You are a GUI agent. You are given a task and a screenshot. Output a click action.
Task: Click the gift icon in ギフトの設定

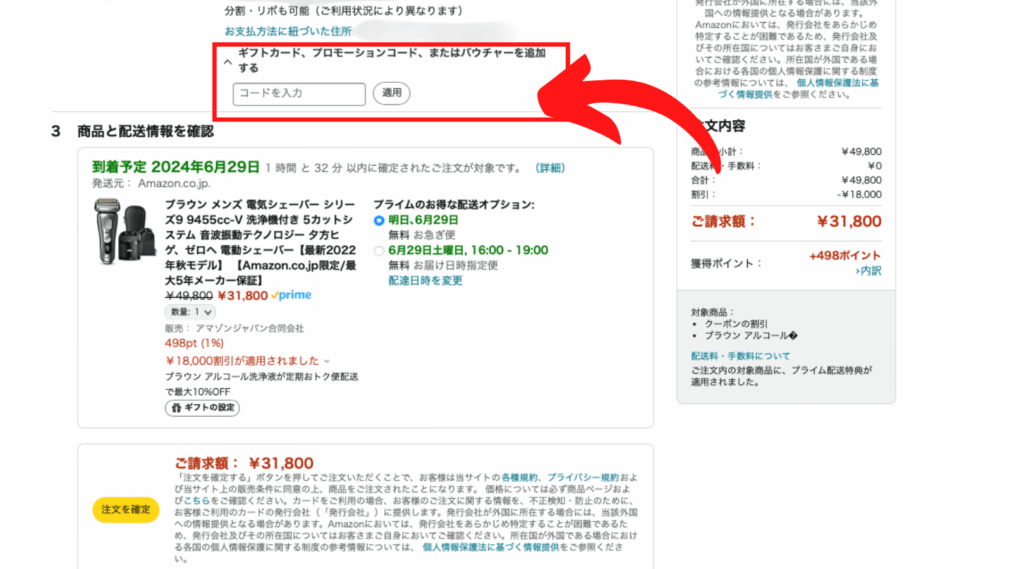175,408
